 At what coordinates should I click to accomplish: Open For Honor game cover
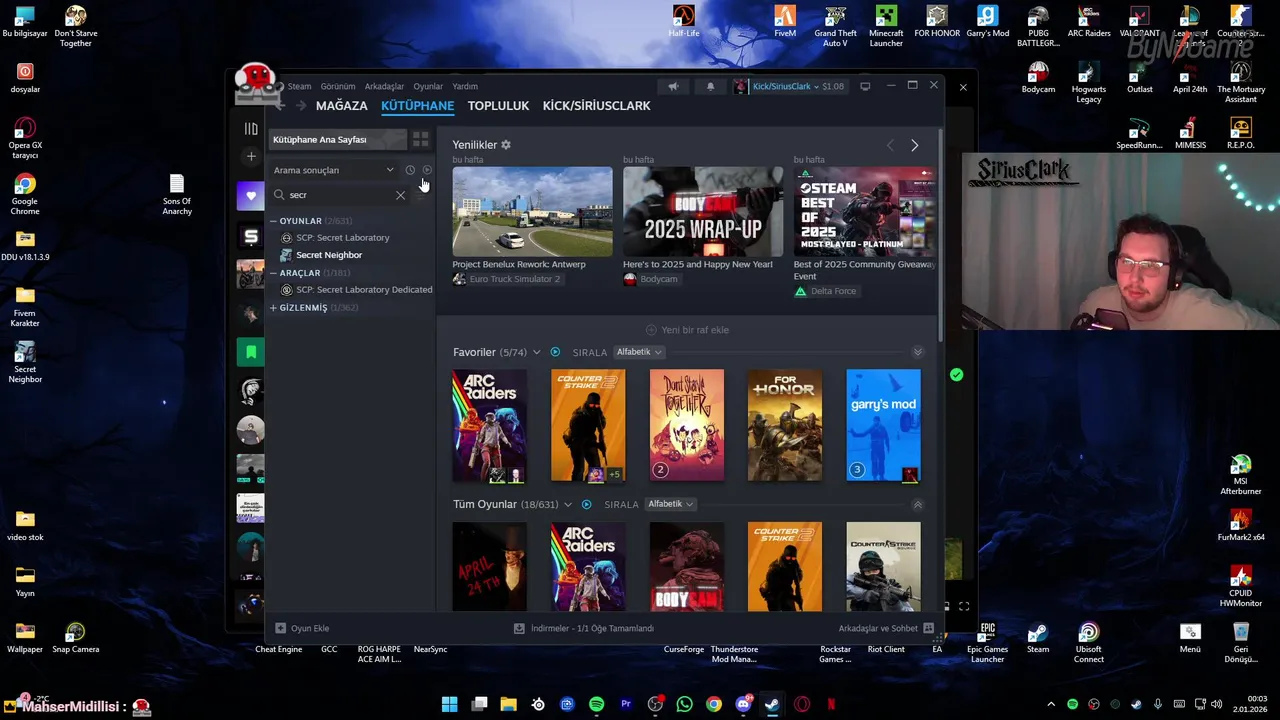click(785, 426)
